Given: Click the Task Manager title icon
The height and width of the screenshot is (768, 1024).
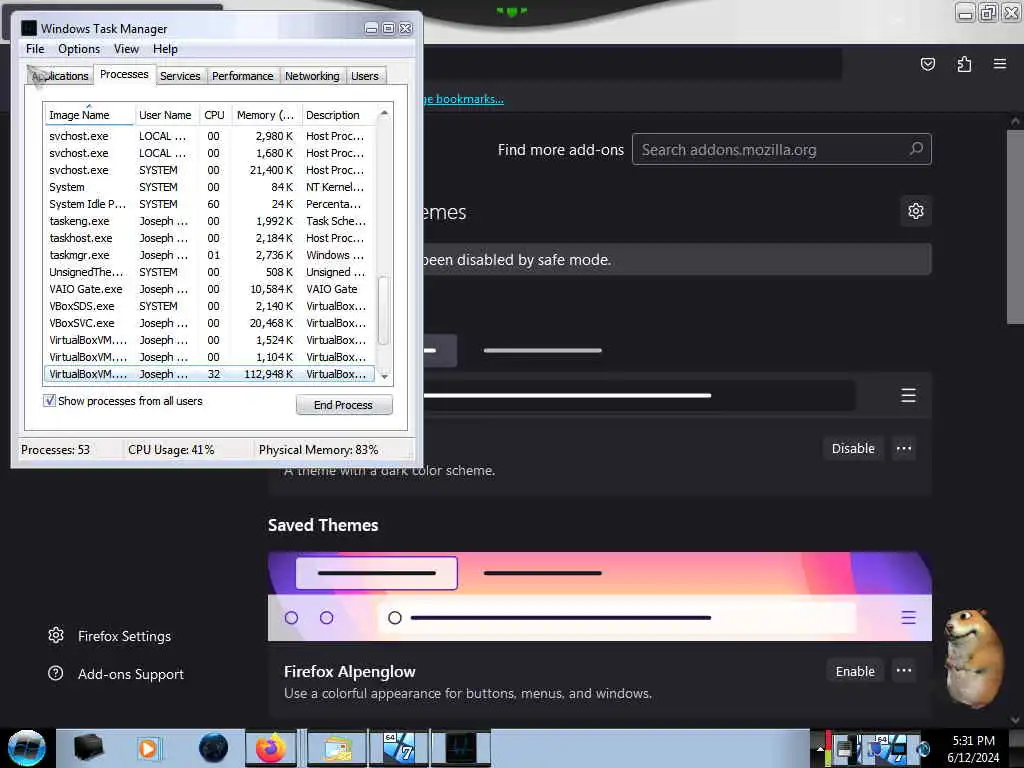Looking at the screenshot, I should (29, 28).
